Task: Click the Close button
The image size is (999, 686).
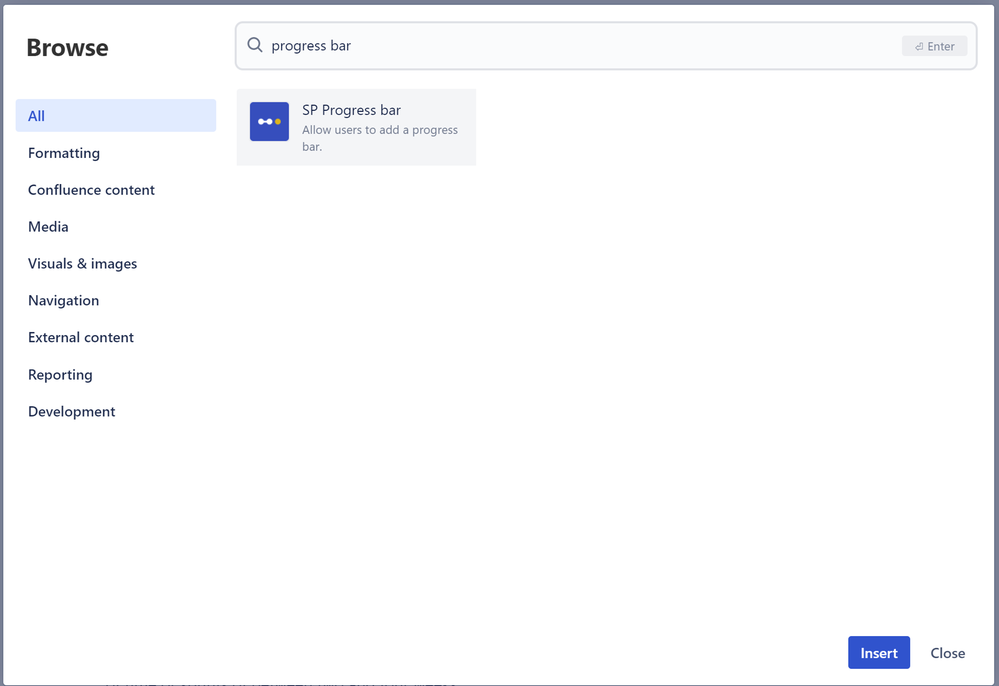Action: pos(947,653)
